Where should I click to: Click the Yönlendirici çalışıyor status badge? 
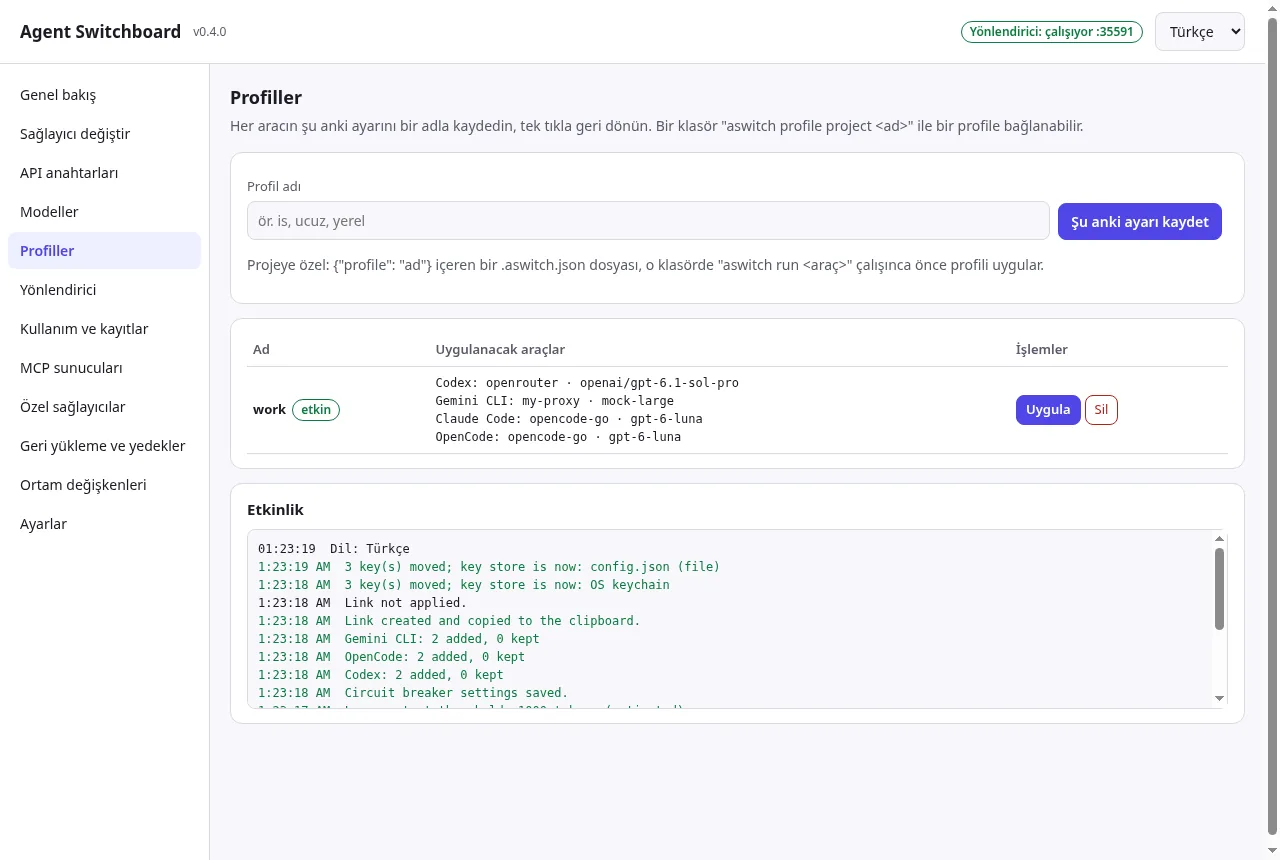point(1052,32)
